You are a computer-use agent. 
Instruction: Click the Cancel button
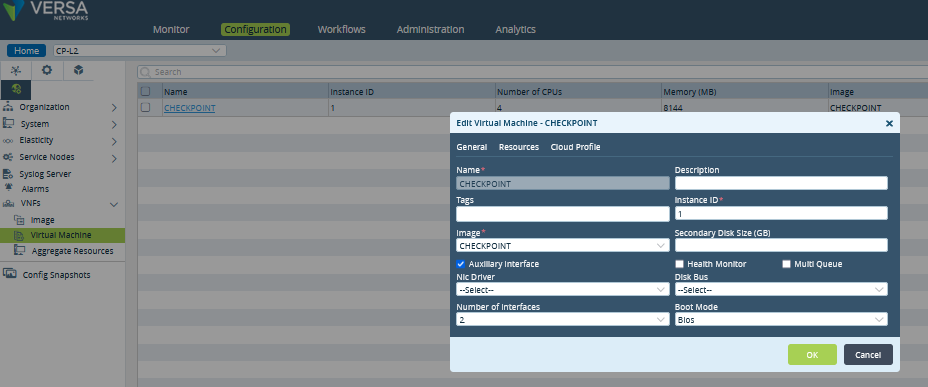point(868,354)
